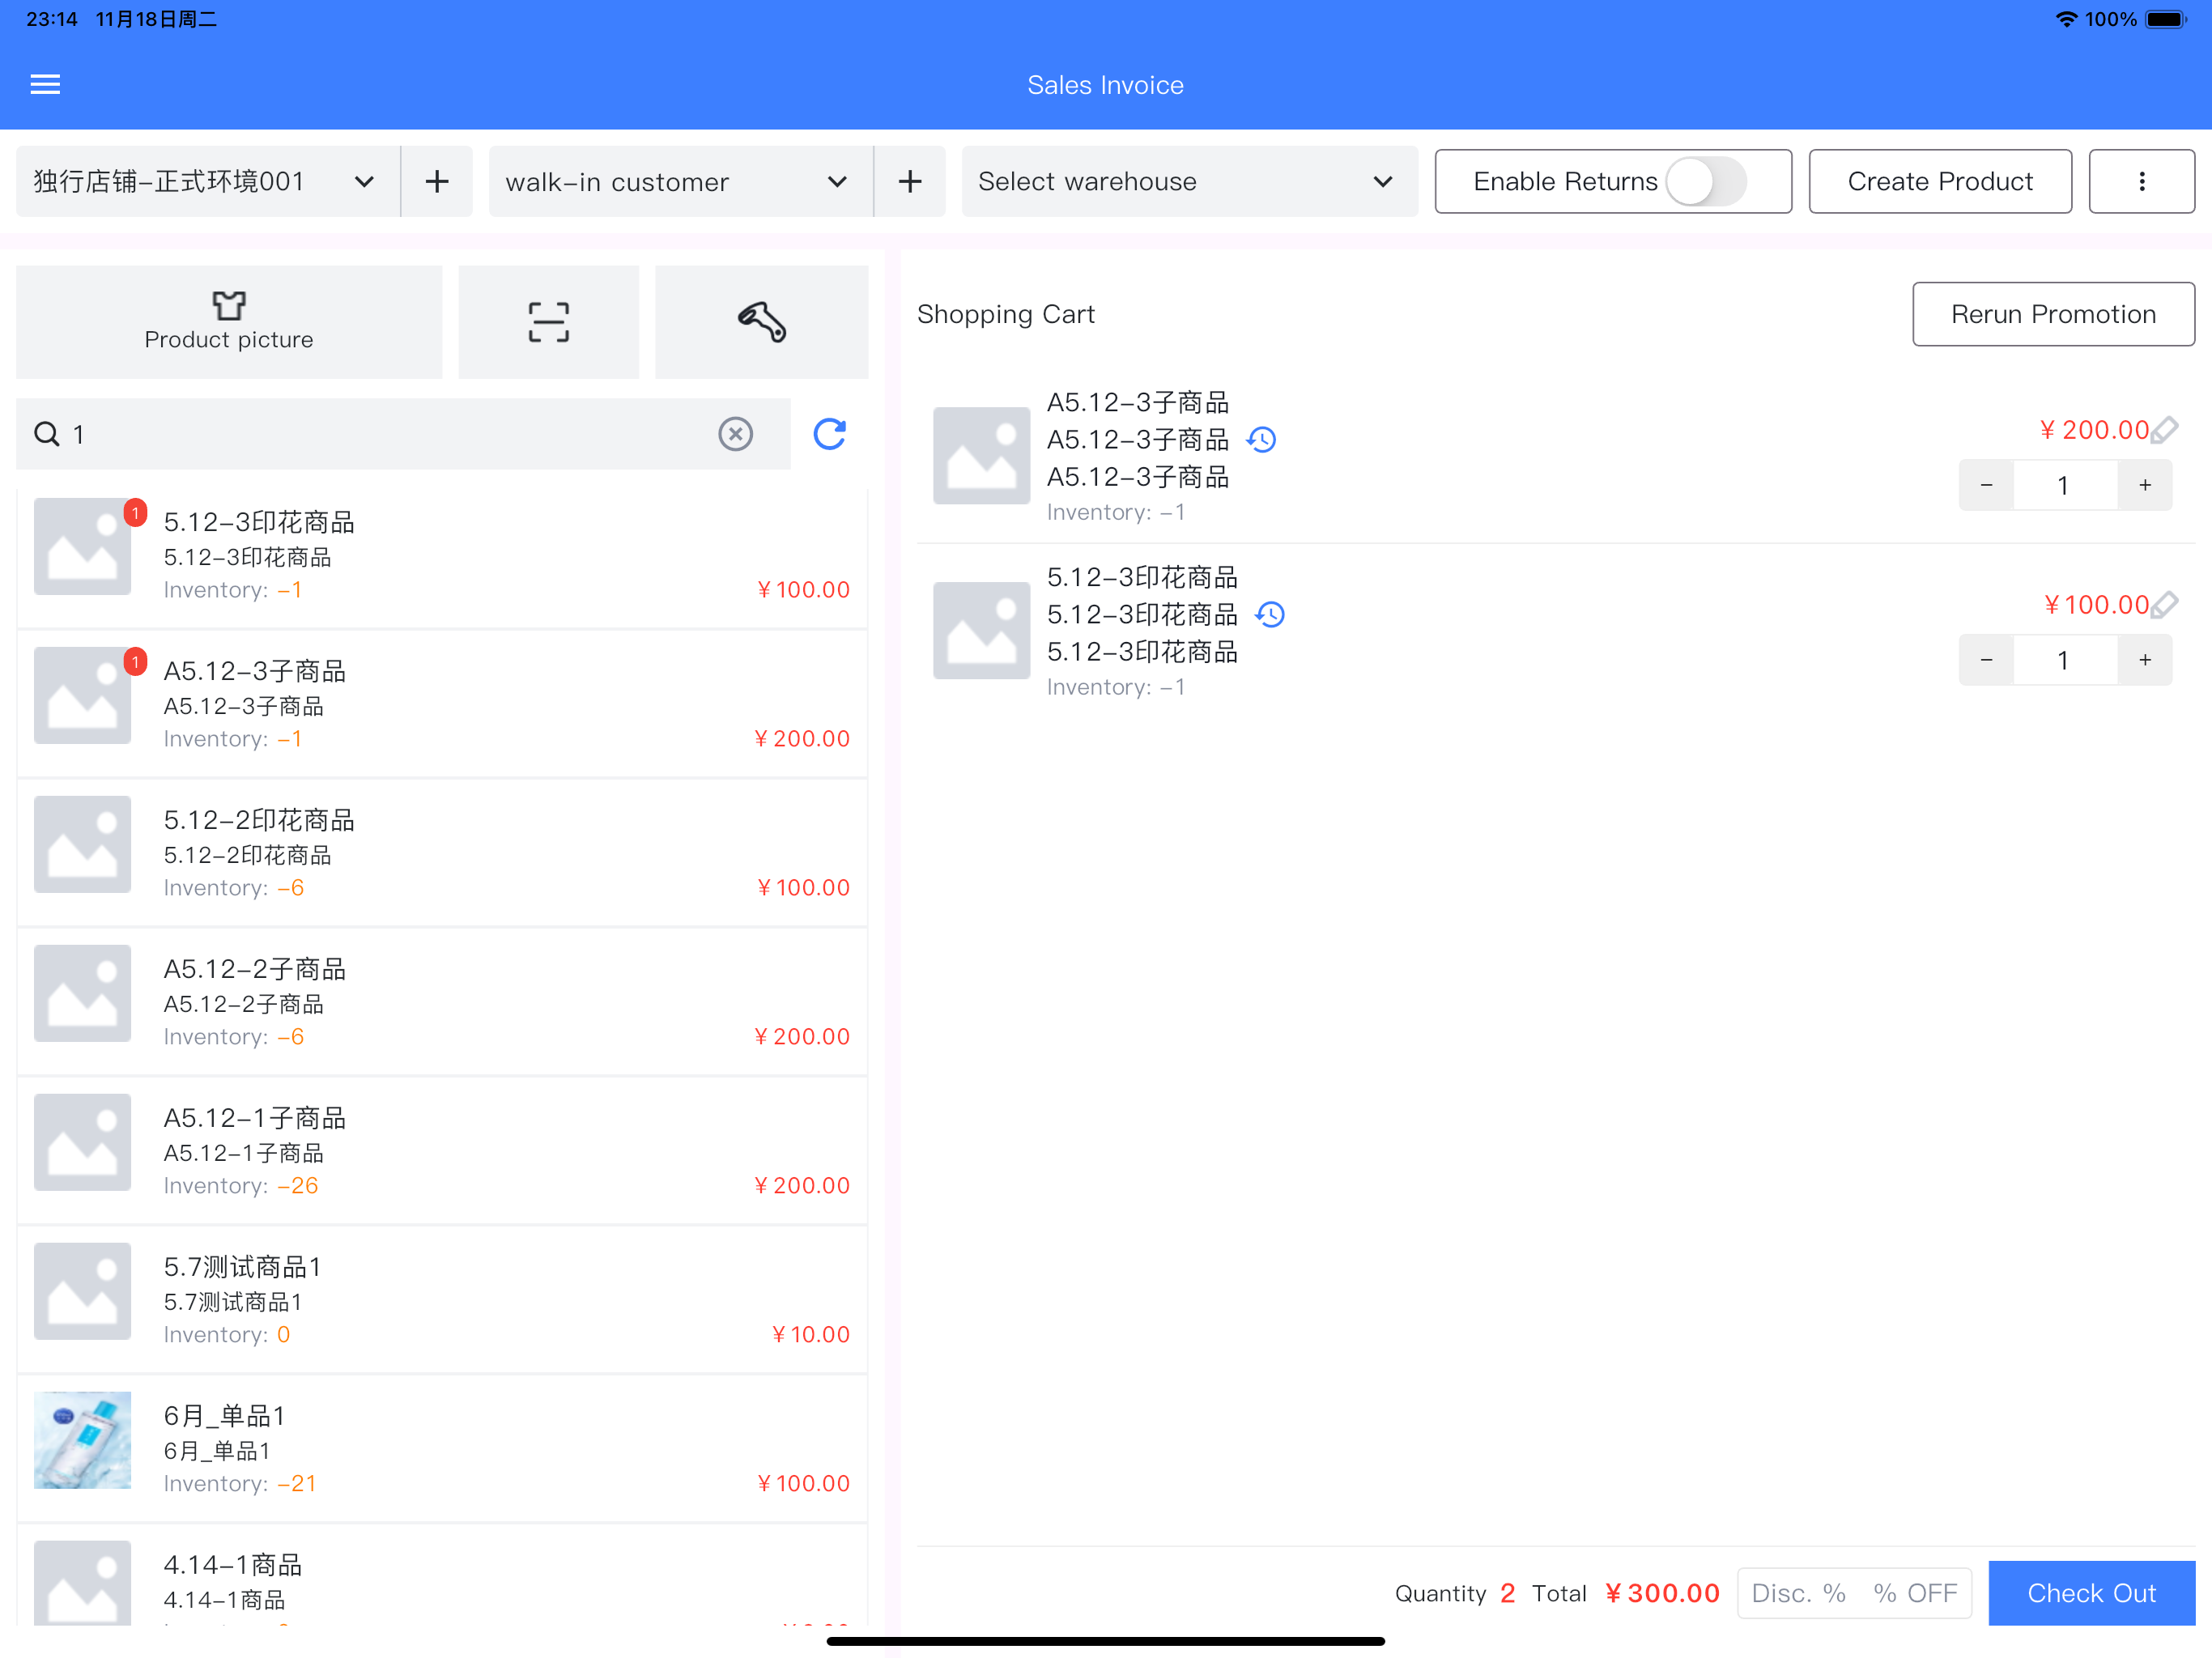
Task: Select product A5.12-1子商品 in the list
Action: [442, 1151]
